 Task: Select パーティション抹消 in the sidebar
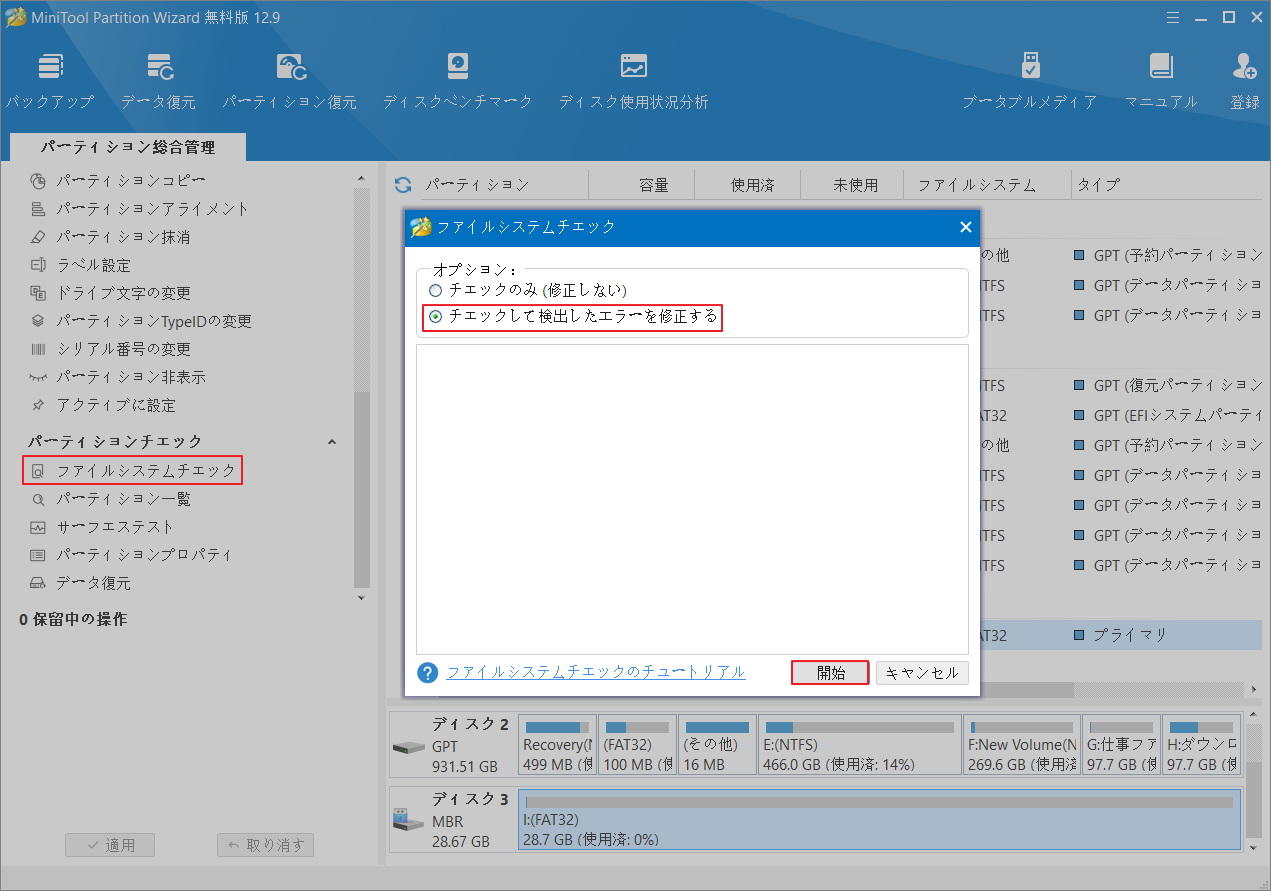point(110,237)
